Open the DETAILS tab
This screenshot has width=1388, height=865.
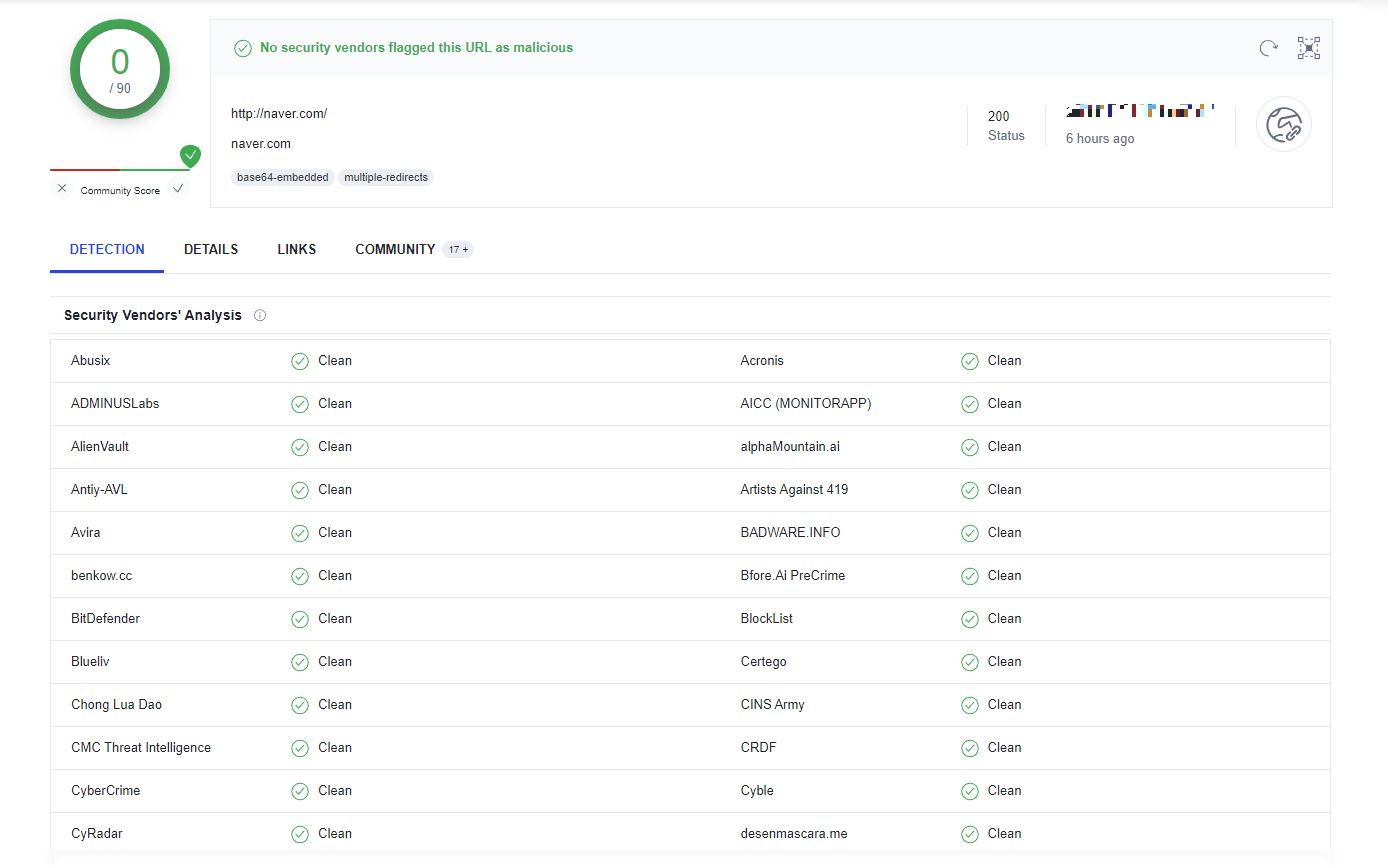tap(211, 249)
